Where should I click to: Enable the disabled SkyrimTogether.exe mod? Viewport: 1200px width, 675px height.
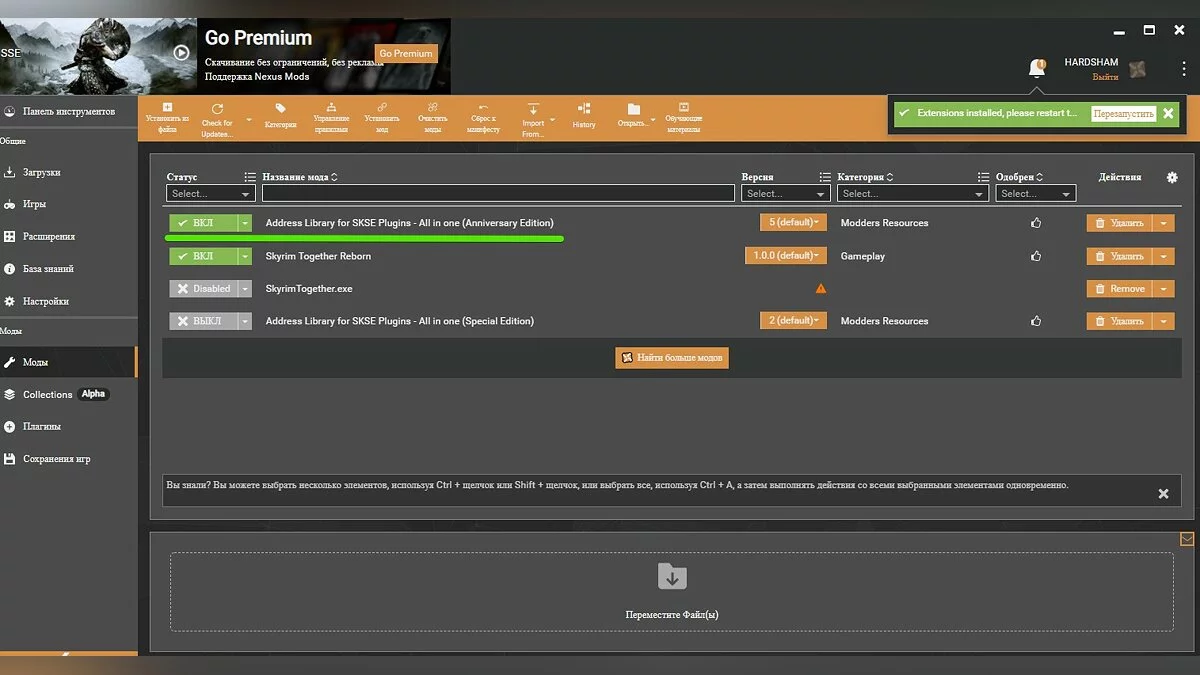[202, 289]
